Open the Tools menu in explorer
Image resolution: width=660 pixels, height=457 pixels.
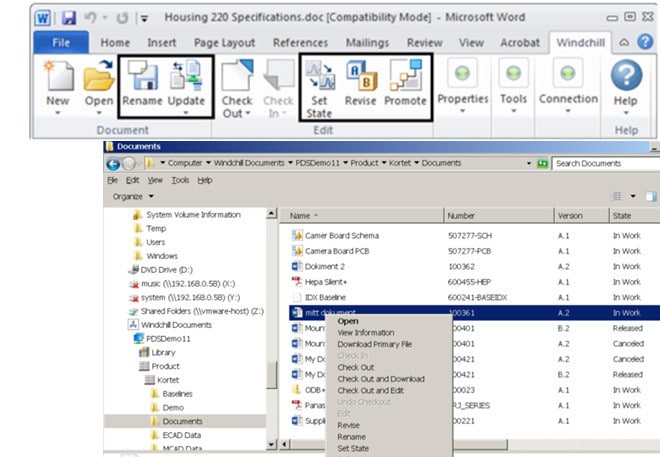(x=180, y=181)
